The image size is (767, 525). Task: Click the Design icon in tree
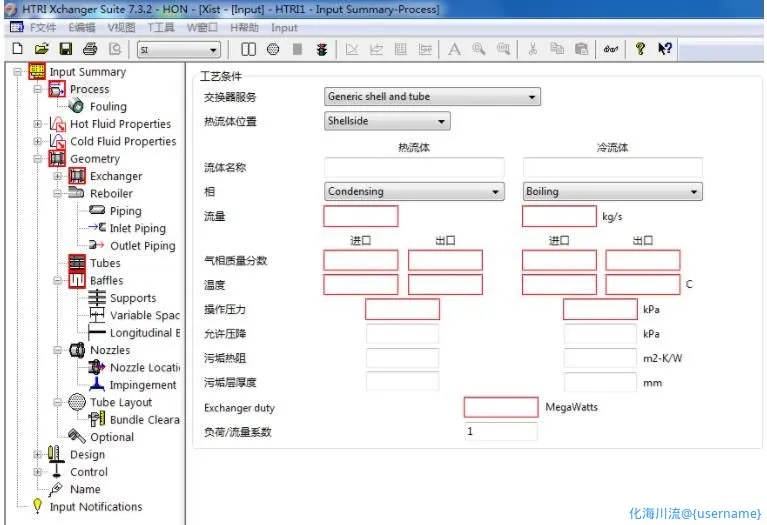(x=56, y=454)
